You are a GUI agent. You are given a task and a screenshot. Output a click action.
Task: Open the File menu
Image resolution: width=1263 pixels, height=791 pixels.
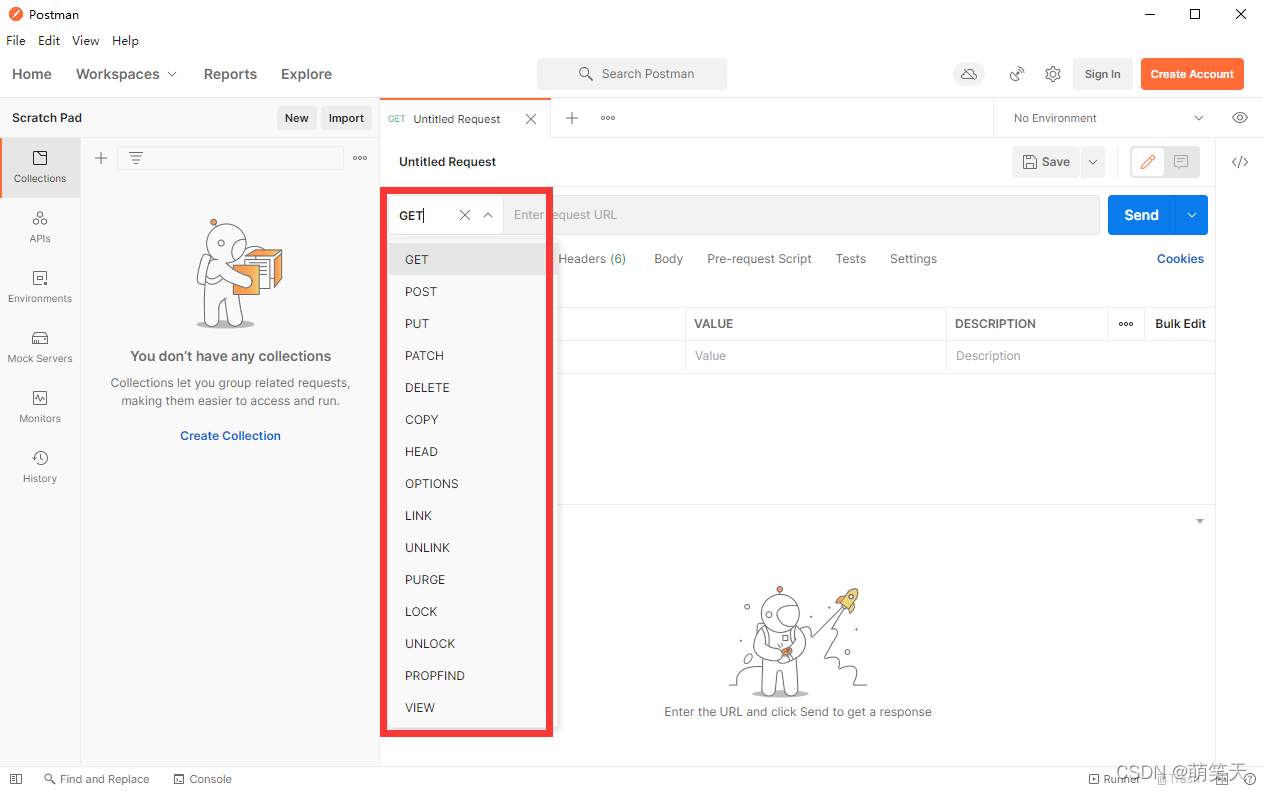16,41
